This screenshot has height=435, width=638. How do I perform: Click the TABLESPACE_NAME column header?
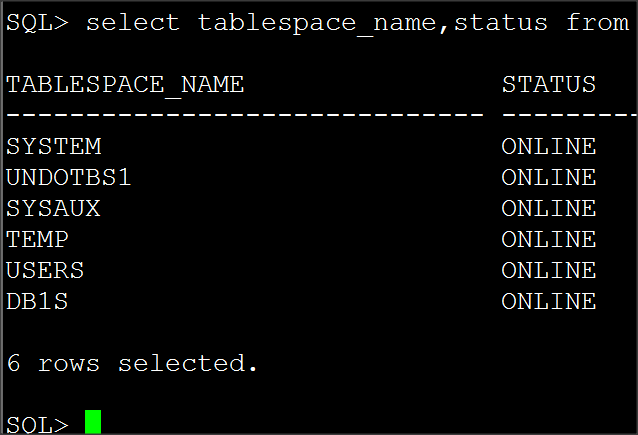(125, 85)
